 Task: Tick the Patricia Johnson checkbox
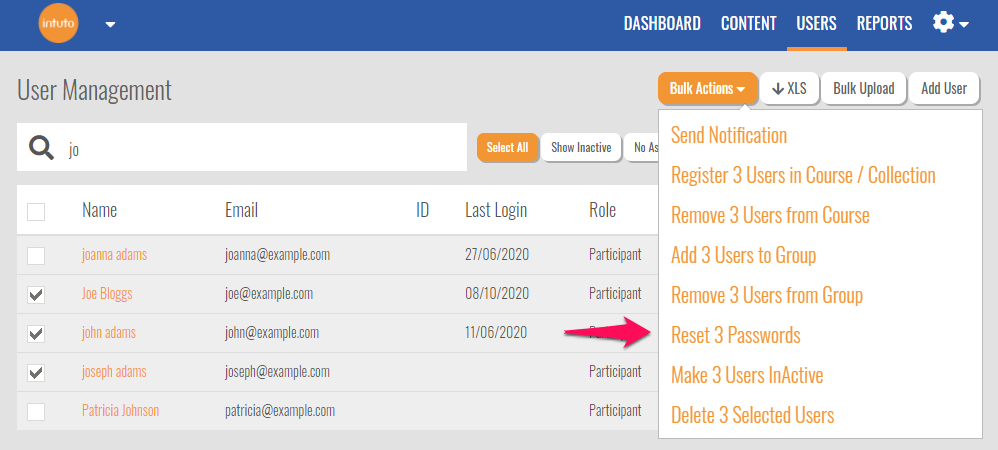36,411
